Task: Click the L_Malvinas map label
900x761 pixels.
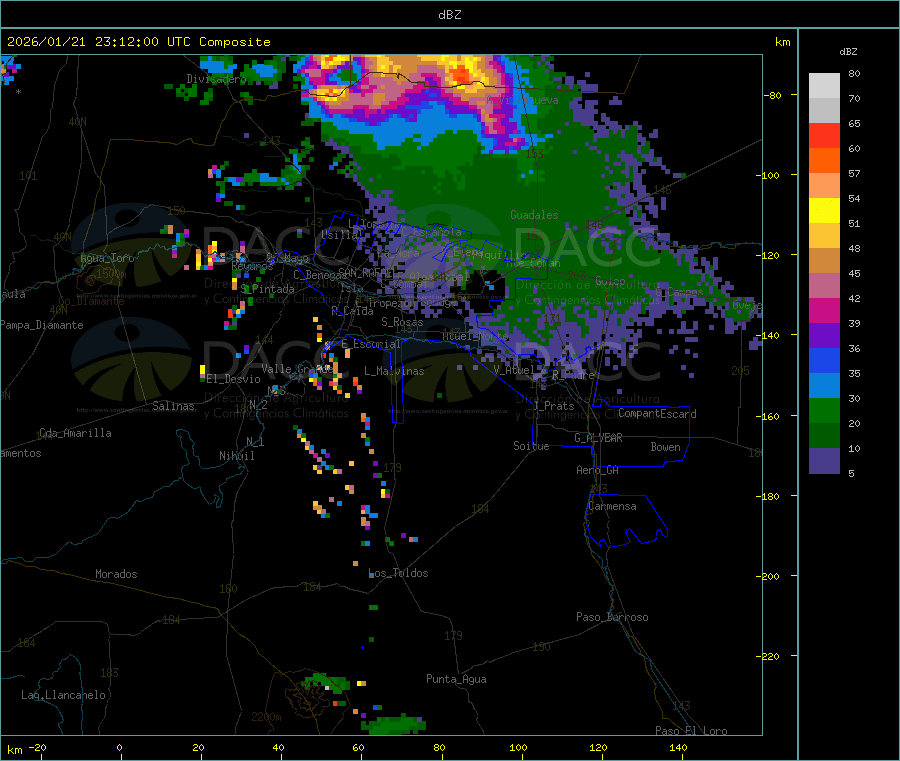Action: click(x=394, y=371)
